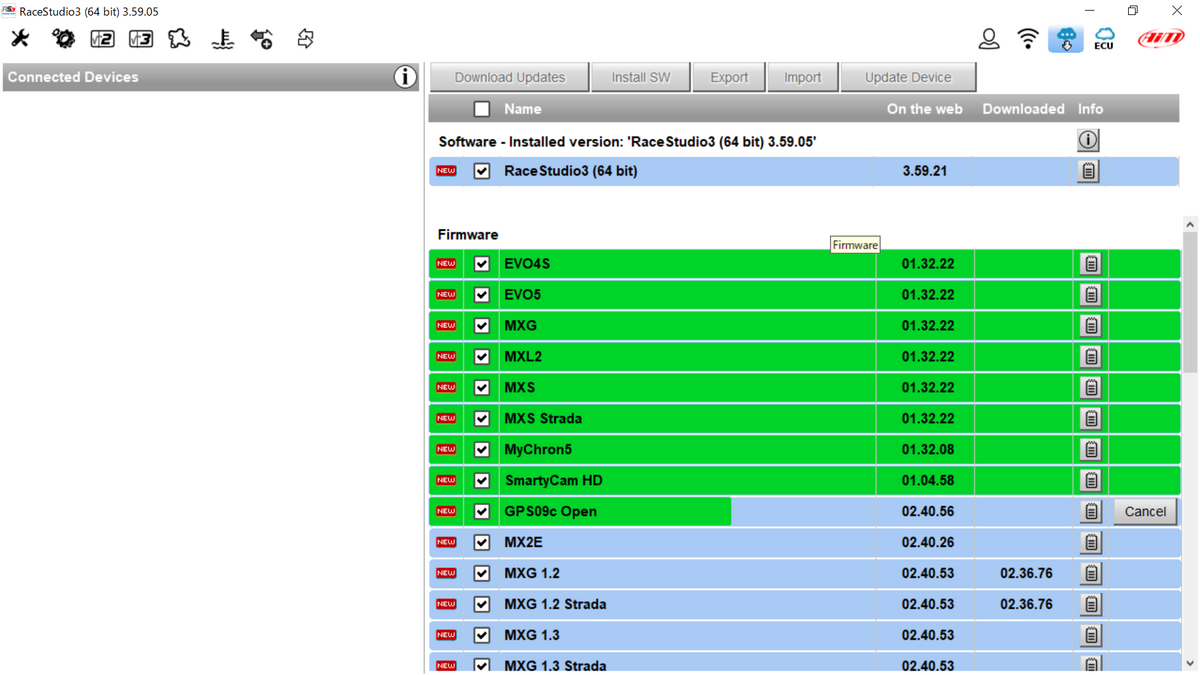This screenshot has width=1200, height=675.
Task: Open the cloud download updates icon
Action: coord(1066,39)
